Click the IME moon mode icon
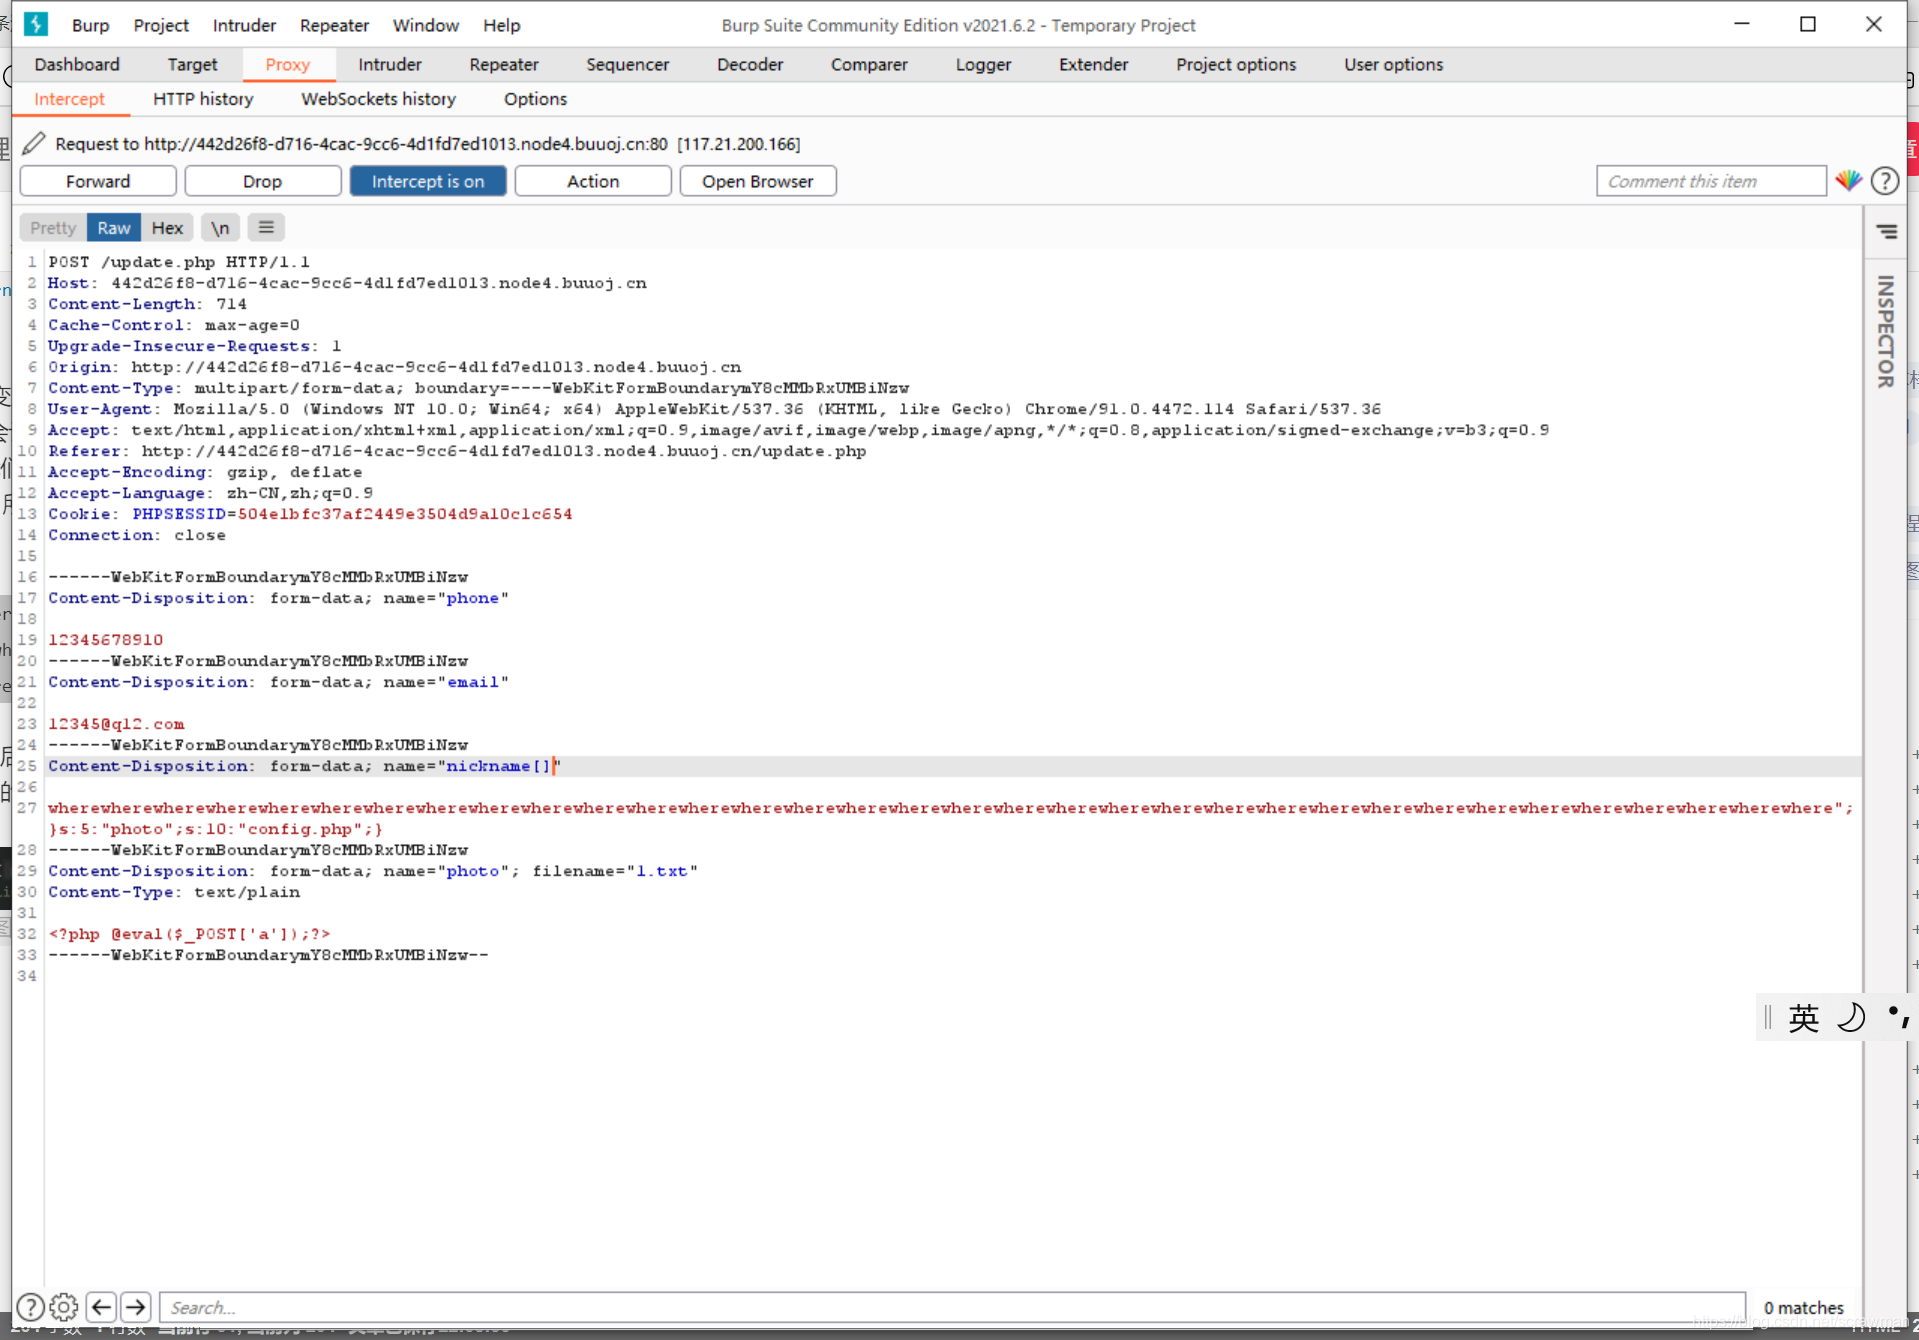 click(1851, 1018)
